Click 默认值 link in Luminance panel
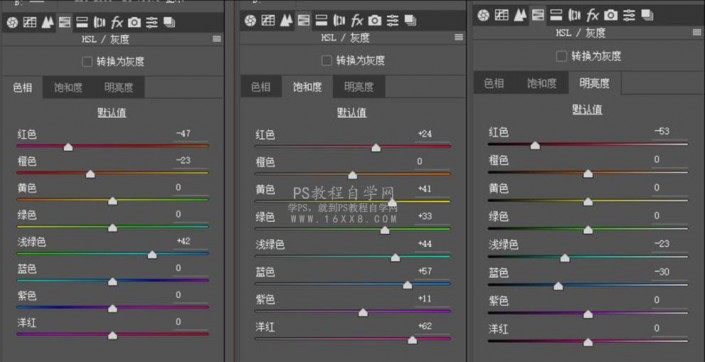Viewport: 705px width, 362px height. pos(587,110)
